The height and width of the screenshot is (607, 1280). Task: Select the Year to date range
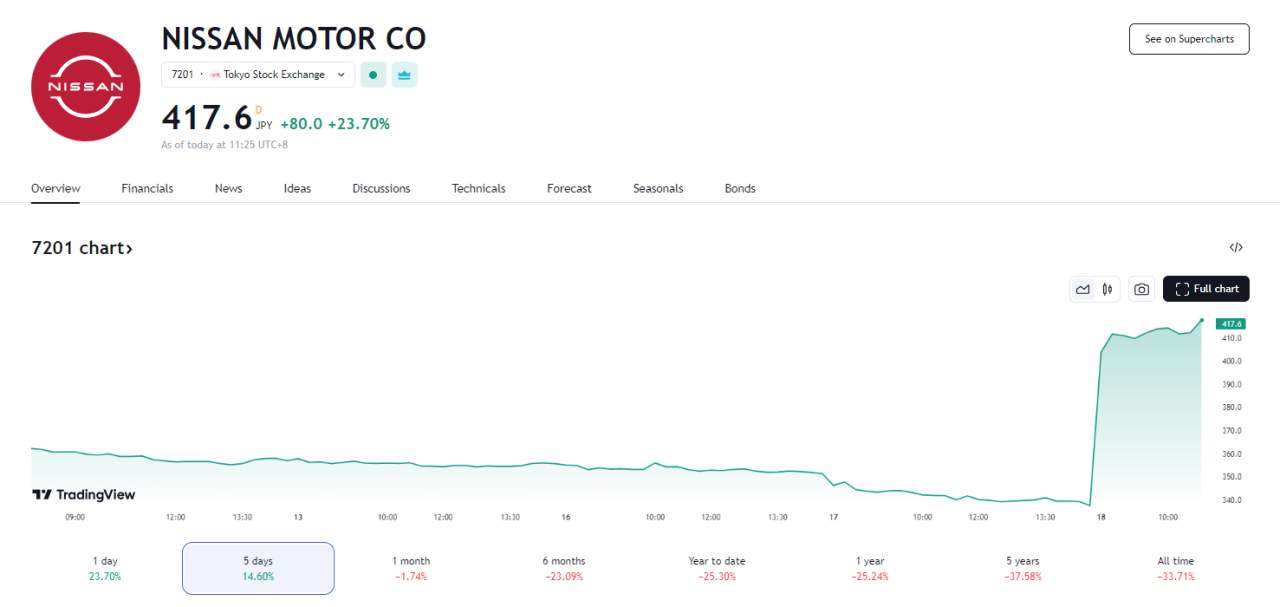(x=717, y=568)
